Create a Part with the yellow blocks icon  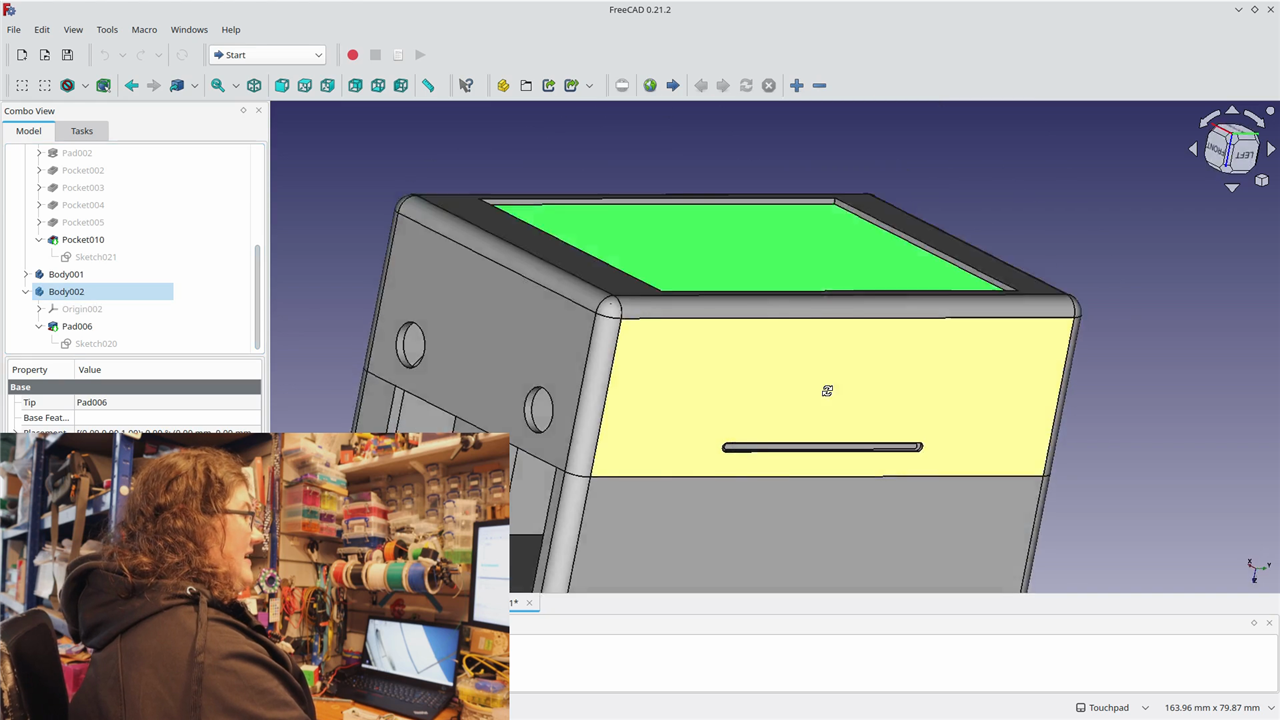pos(503,86)
